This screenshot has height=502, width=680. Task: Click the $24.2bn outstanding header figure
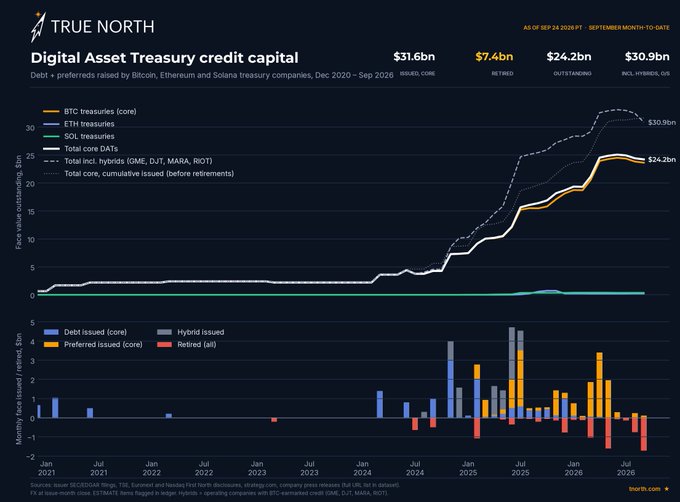[x=569, y=56]
